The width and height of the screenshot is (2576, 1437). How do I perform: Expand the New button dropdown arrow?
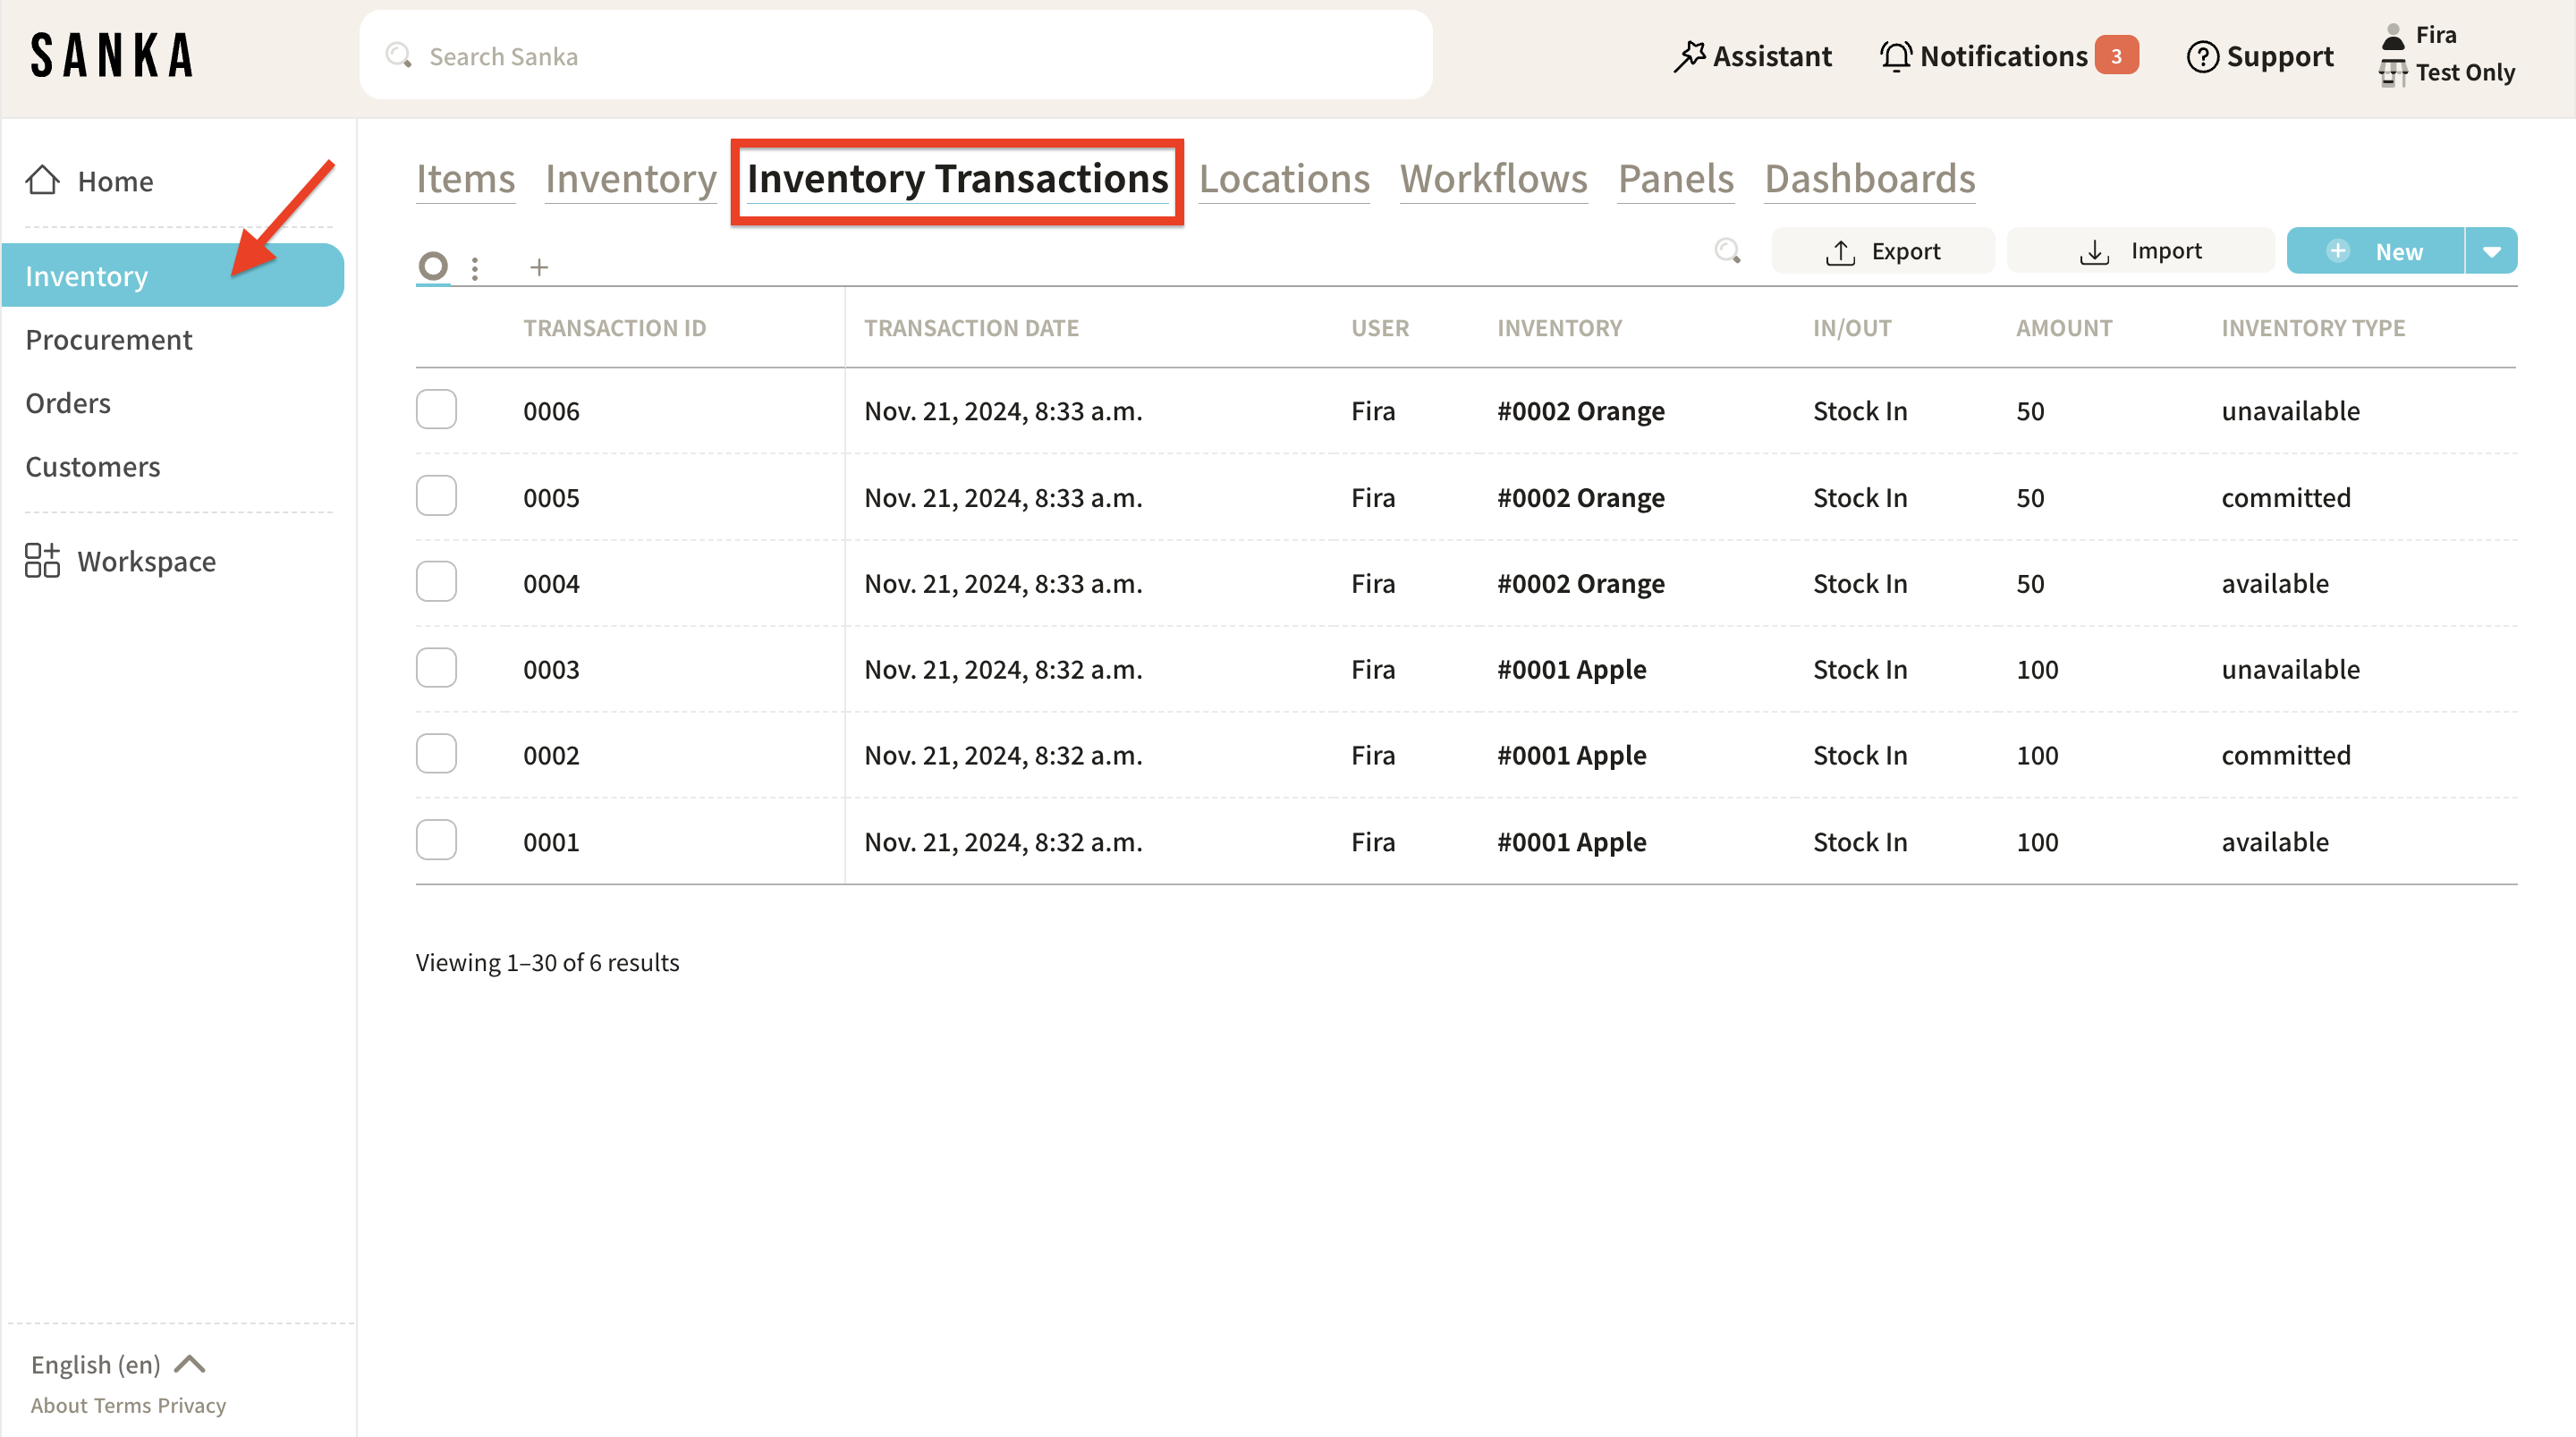point(2491,251)
